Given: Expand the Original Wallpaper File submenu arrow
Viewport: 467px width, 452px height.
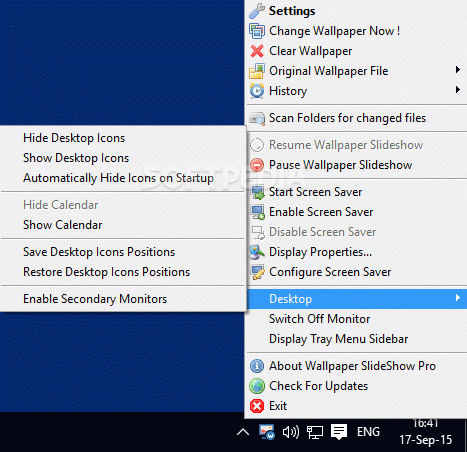Looking at the screenshot, I should coord(458,70).
